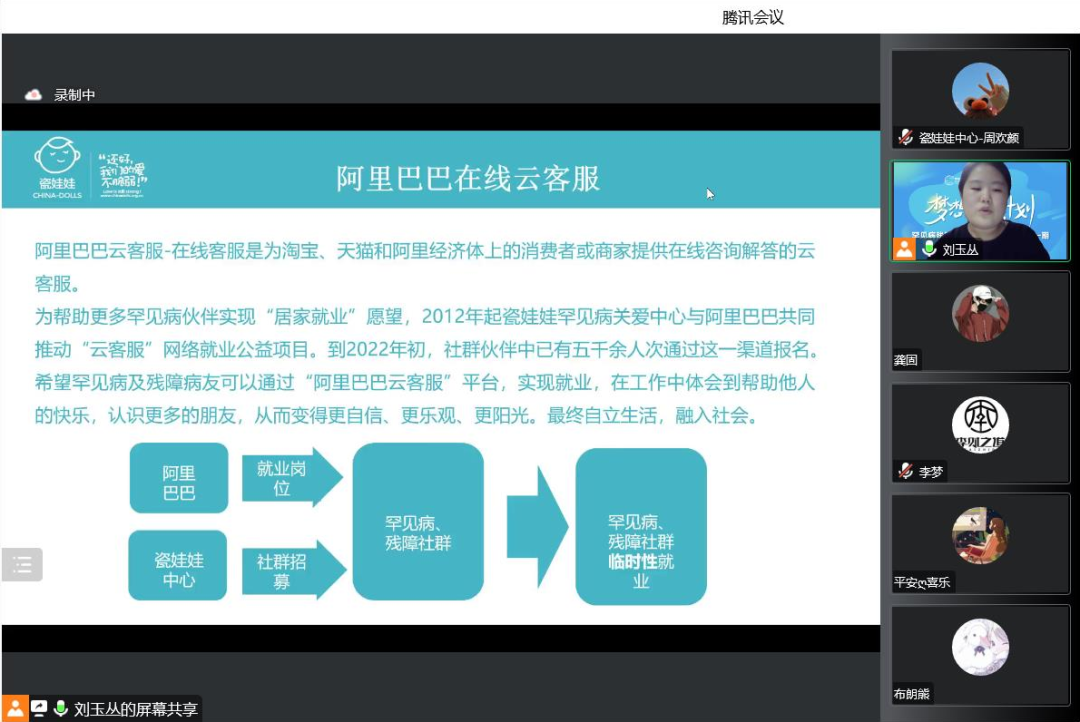1080x722 pixels.
Task: Click the 瓷娃娃 CHINA-DOLLS logo on the slide
Action: coord(58,166)
